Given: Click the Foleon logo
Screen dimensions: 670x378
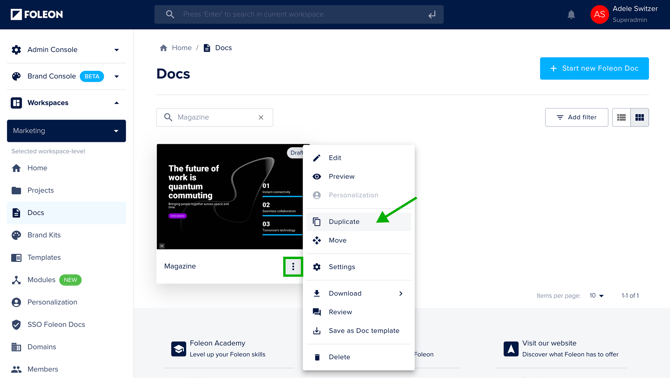Looking at the screenshot, I should click(x=37, y=15).
